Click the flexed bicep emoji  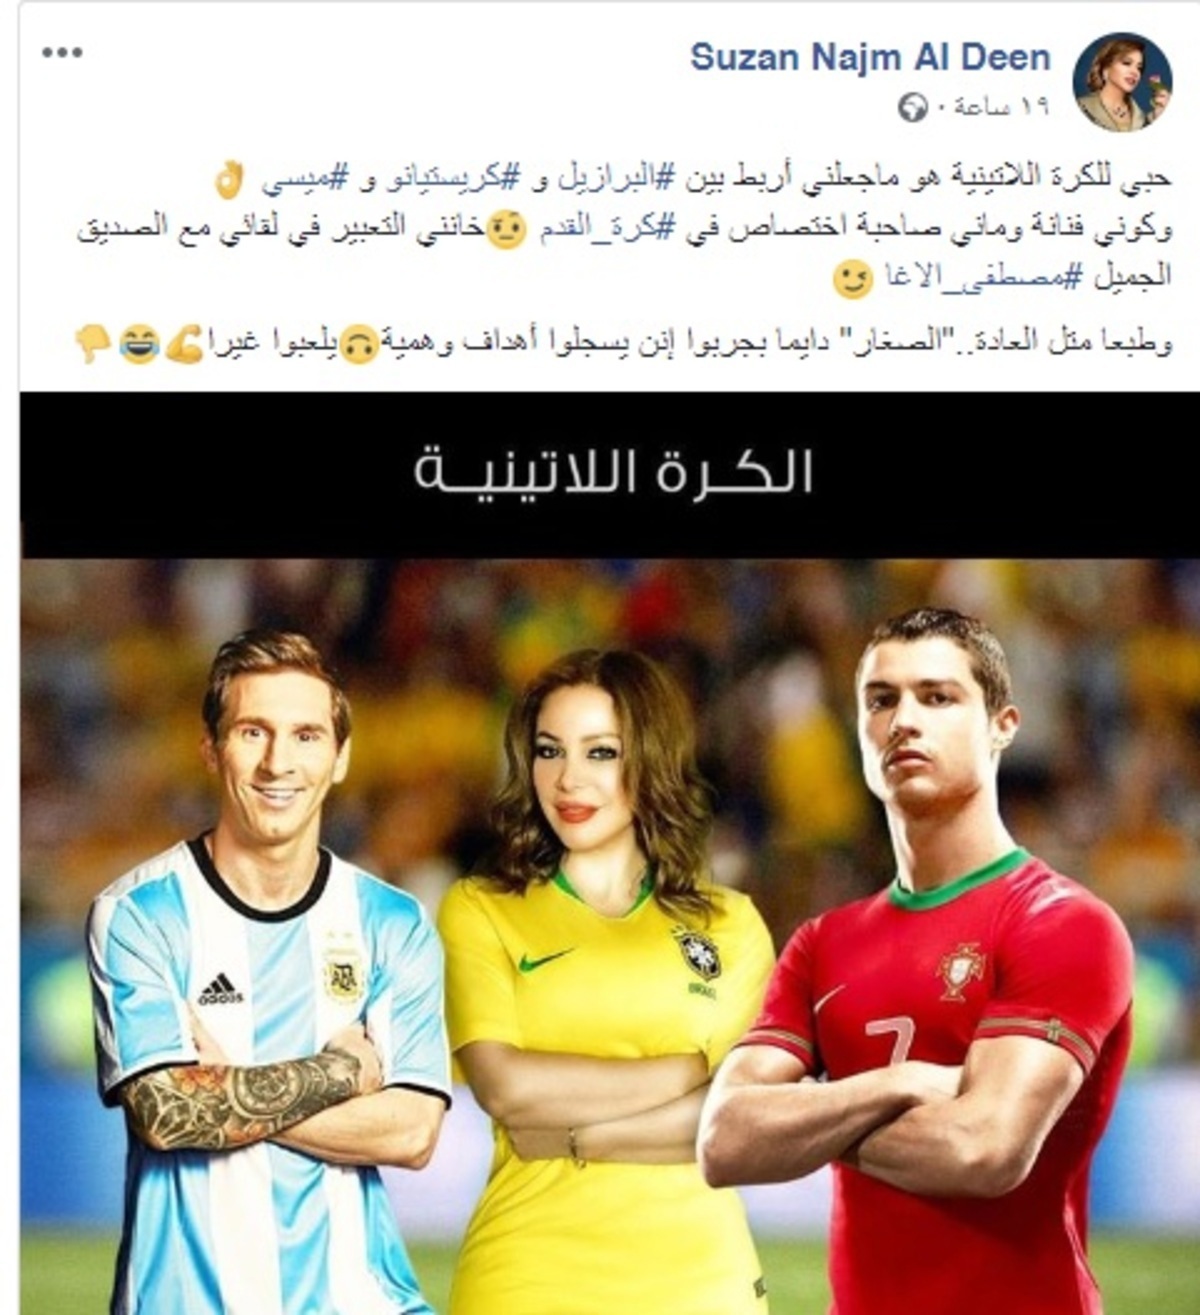pos(183,344)
